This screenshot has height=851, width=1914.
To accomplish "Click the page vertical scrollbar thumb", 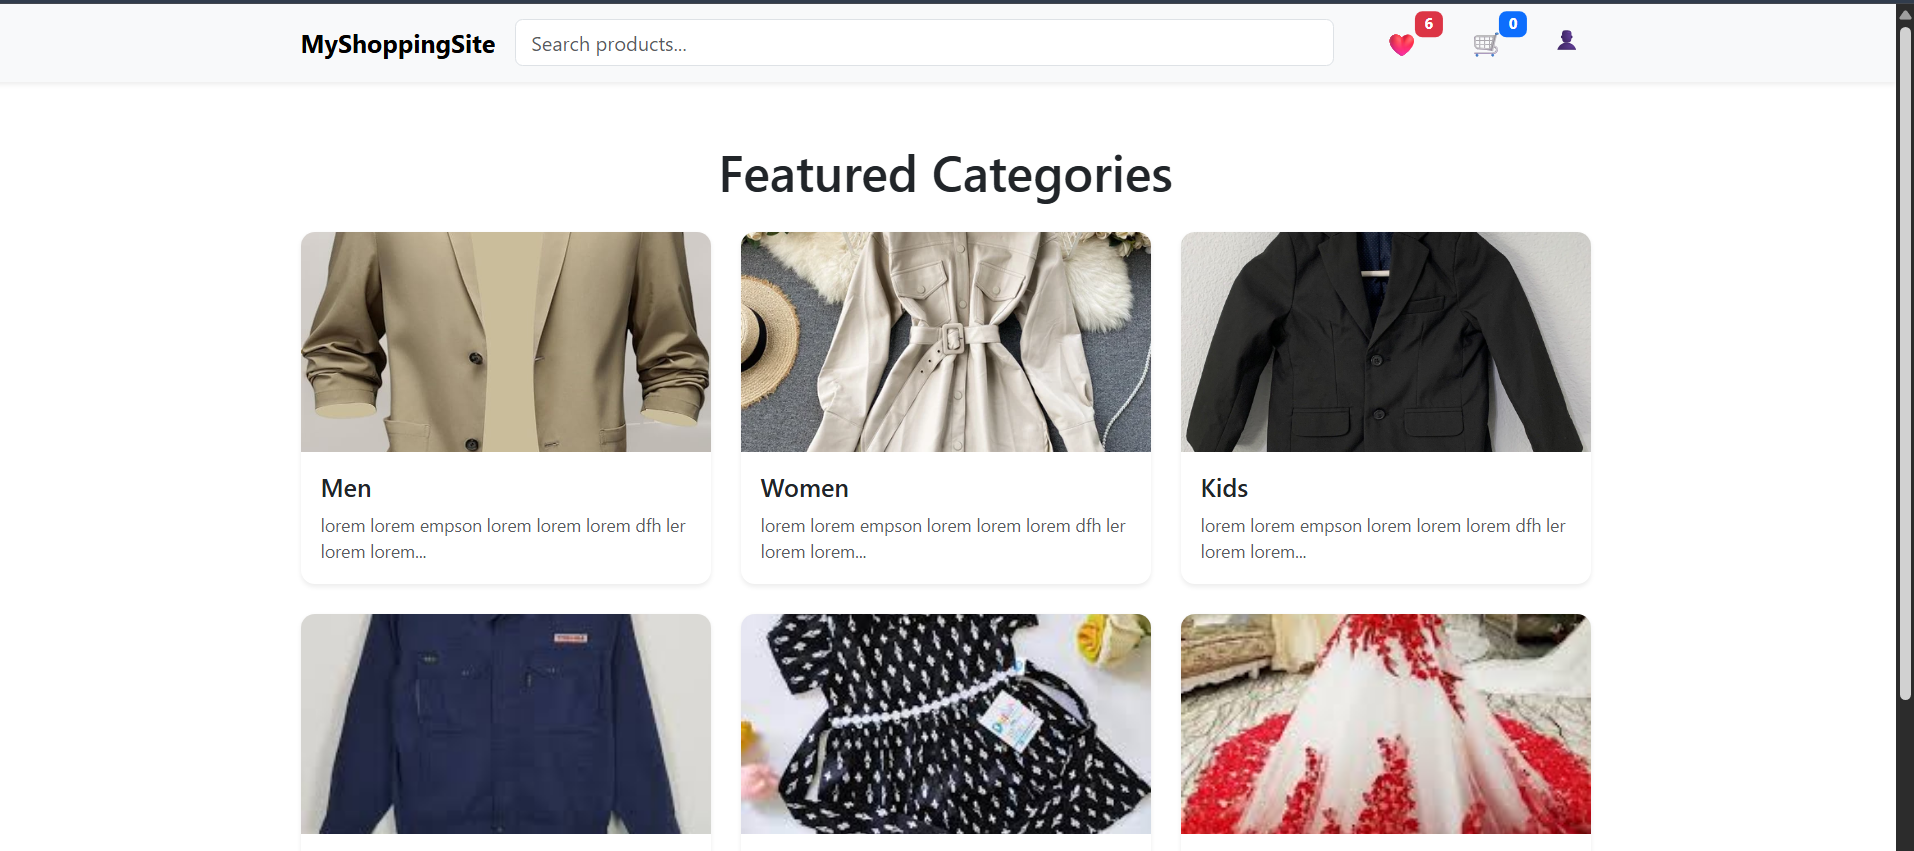I will pos(1905,360).
